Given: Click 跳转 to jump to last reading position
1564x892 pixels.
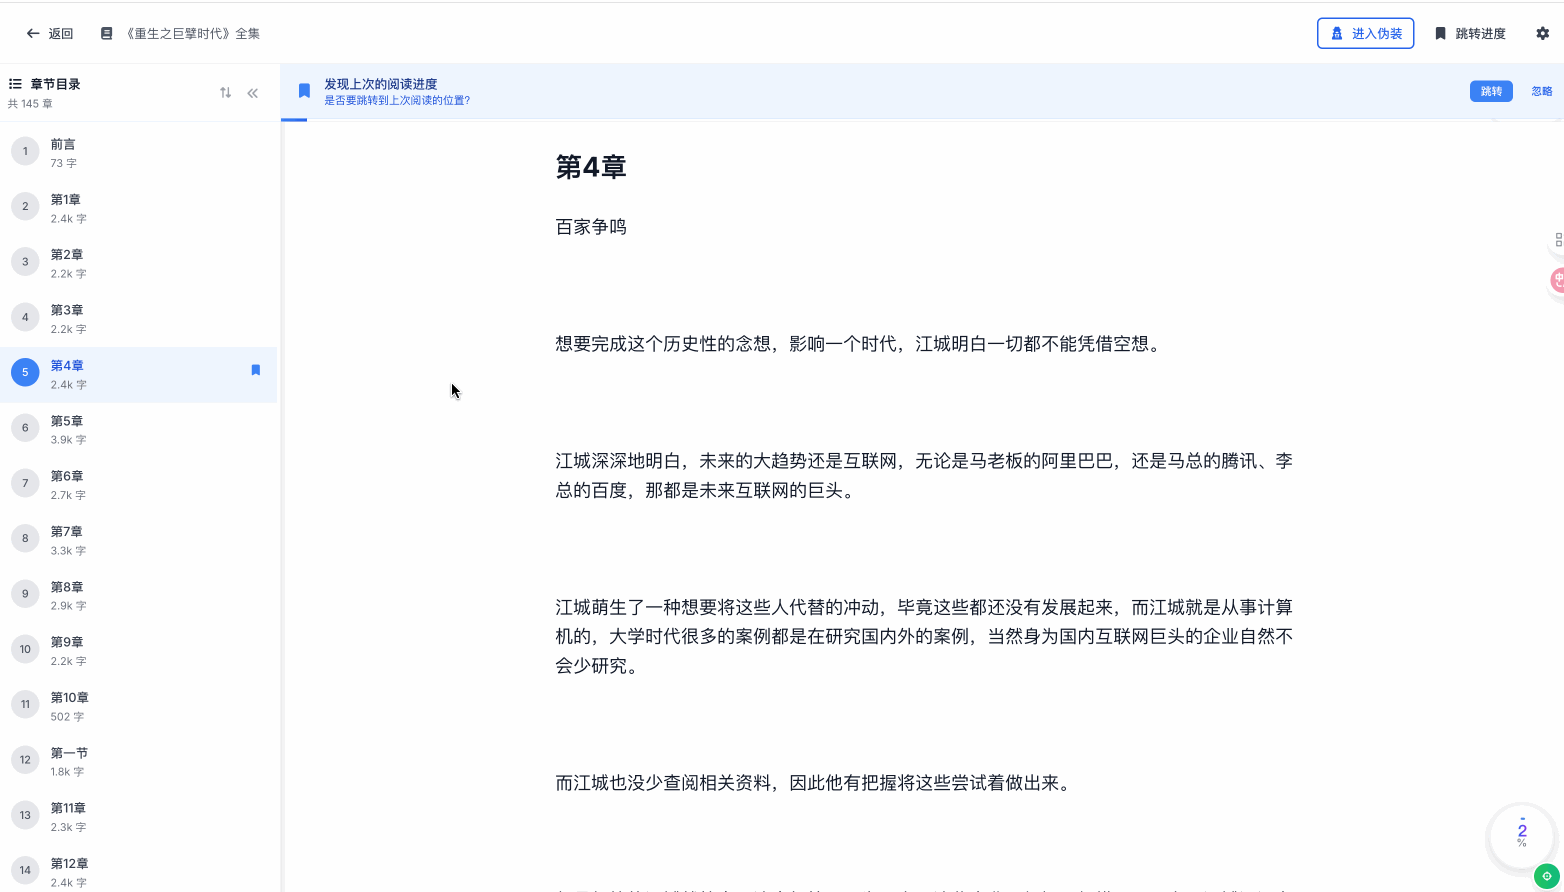Looking at the screenshot, I should click(x=1491, y=90).
